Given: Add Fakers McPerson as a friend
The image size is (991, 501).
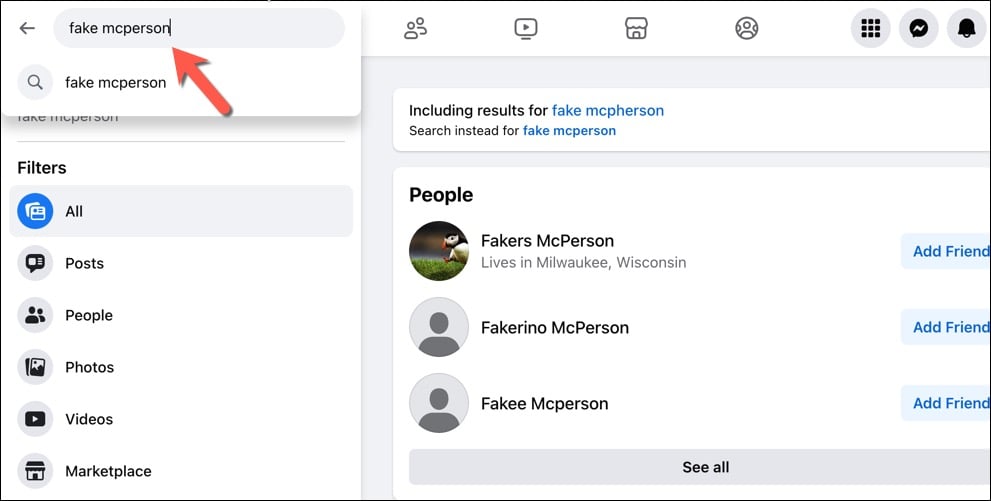Looking at the screenshot, I should [948, 251].
